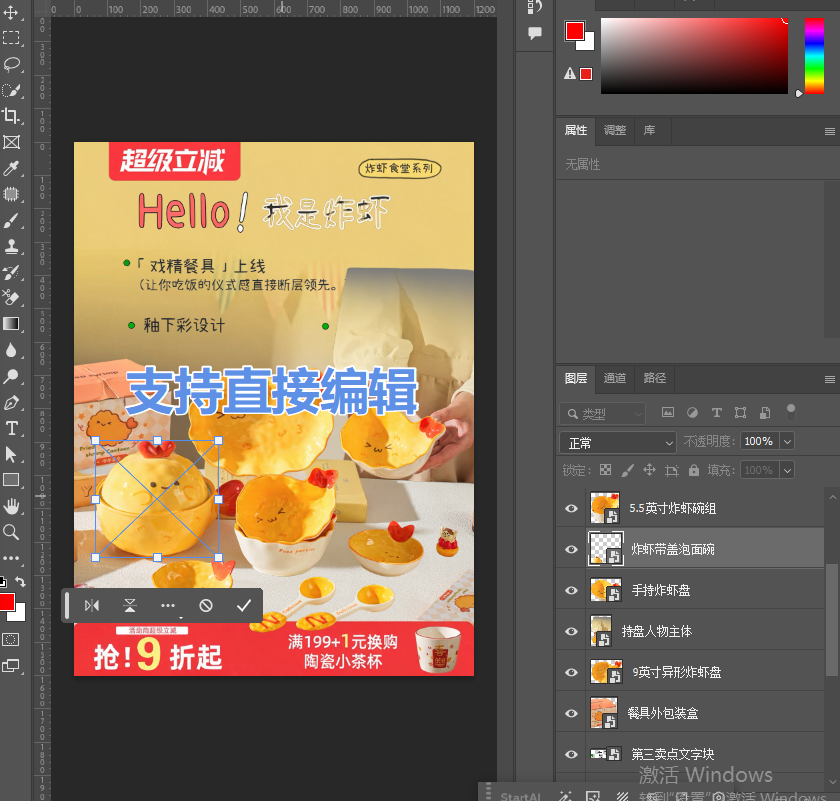
Task: Toggle the layer filter on/off switch
Action: click(x=790, y=412)
